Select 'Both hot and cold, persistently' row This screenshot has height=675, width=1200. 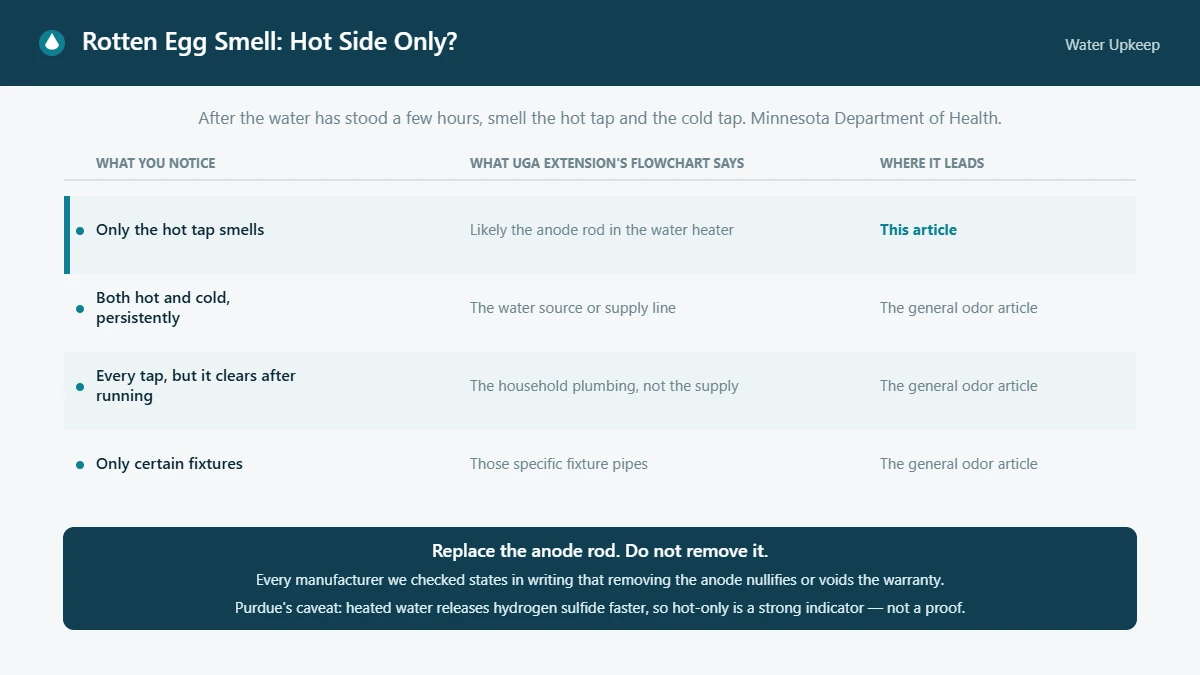(600, 313)
